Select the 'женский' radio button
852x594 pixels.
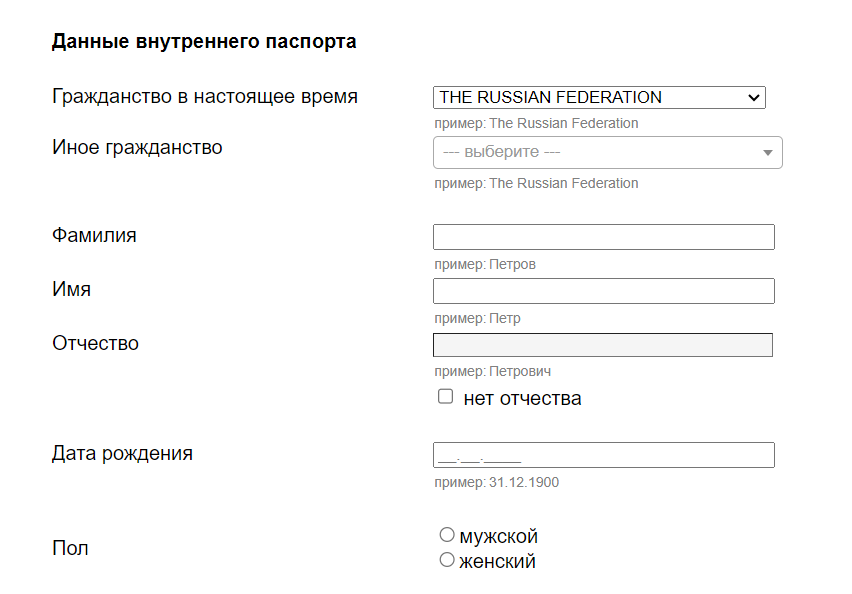(x=447, y=560)
